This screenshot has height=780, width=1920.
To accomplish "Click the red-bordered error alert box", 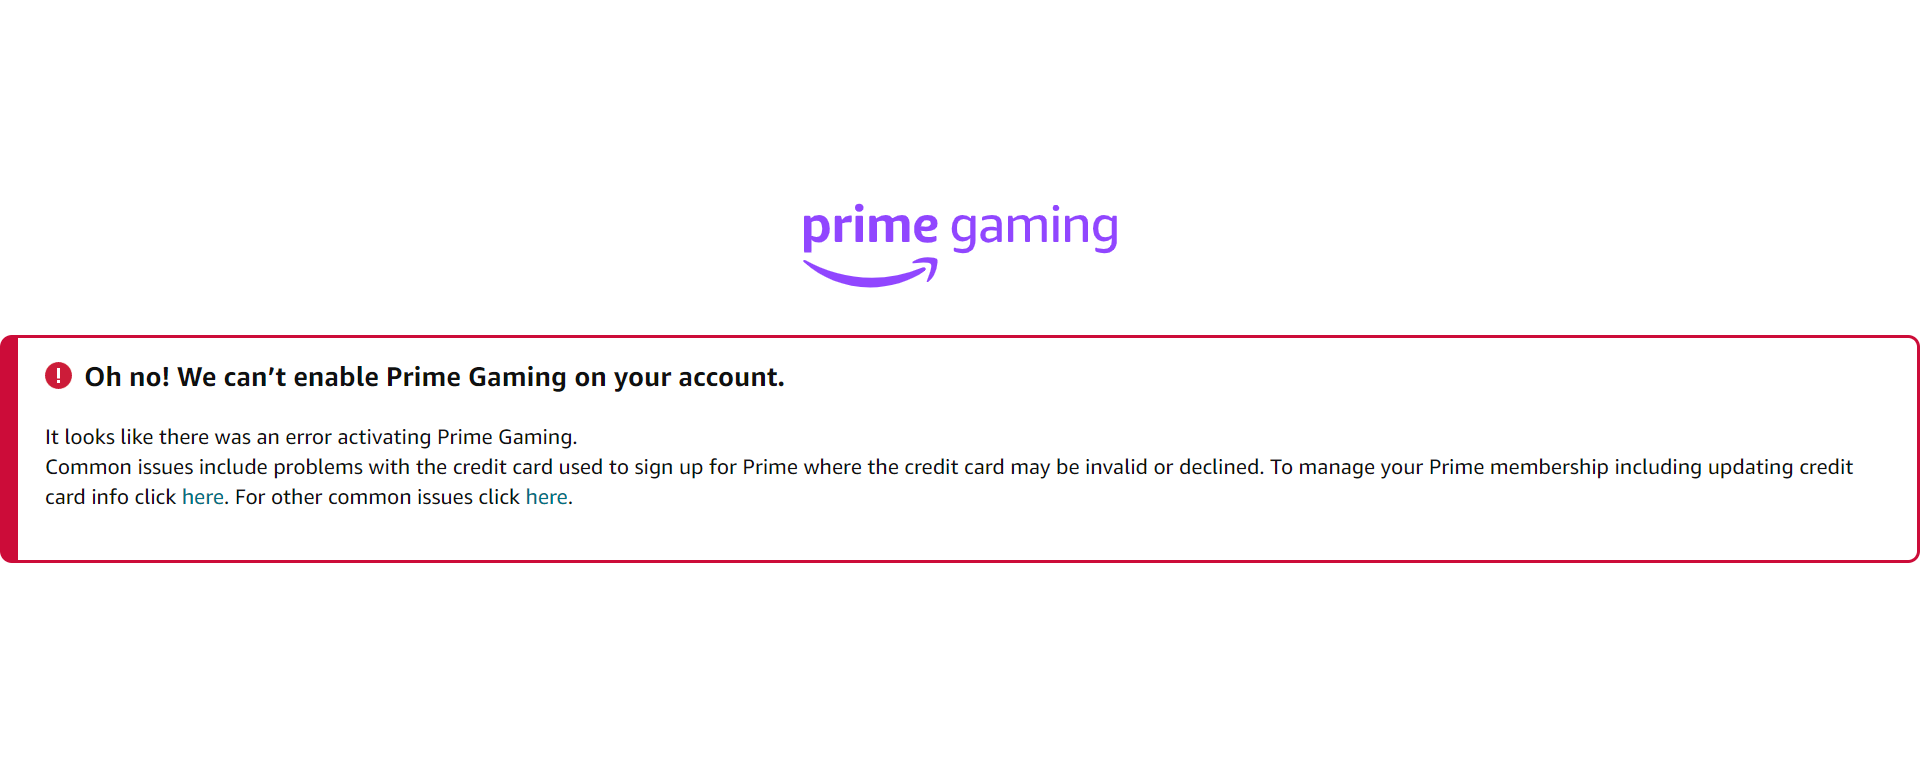I will point(960,445).
